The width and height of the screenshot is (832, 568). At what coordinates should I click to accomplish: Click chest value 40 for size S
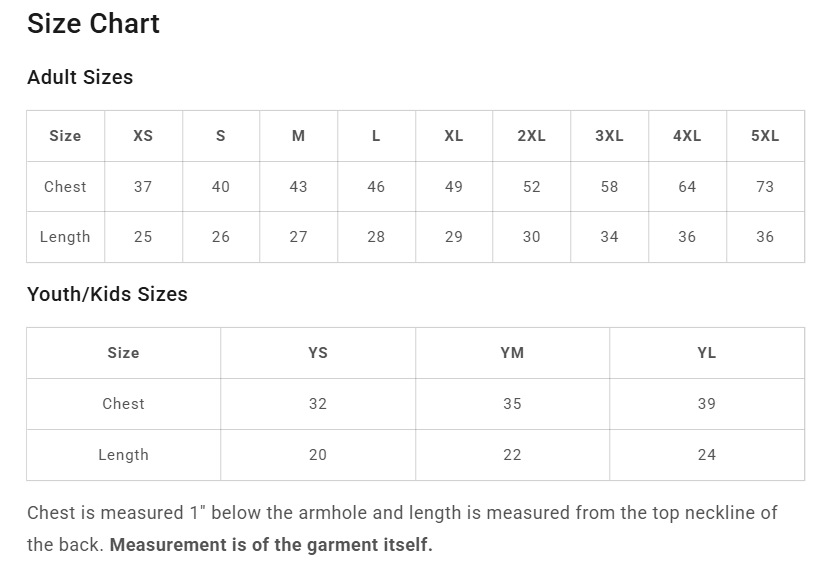click(221, 187)
